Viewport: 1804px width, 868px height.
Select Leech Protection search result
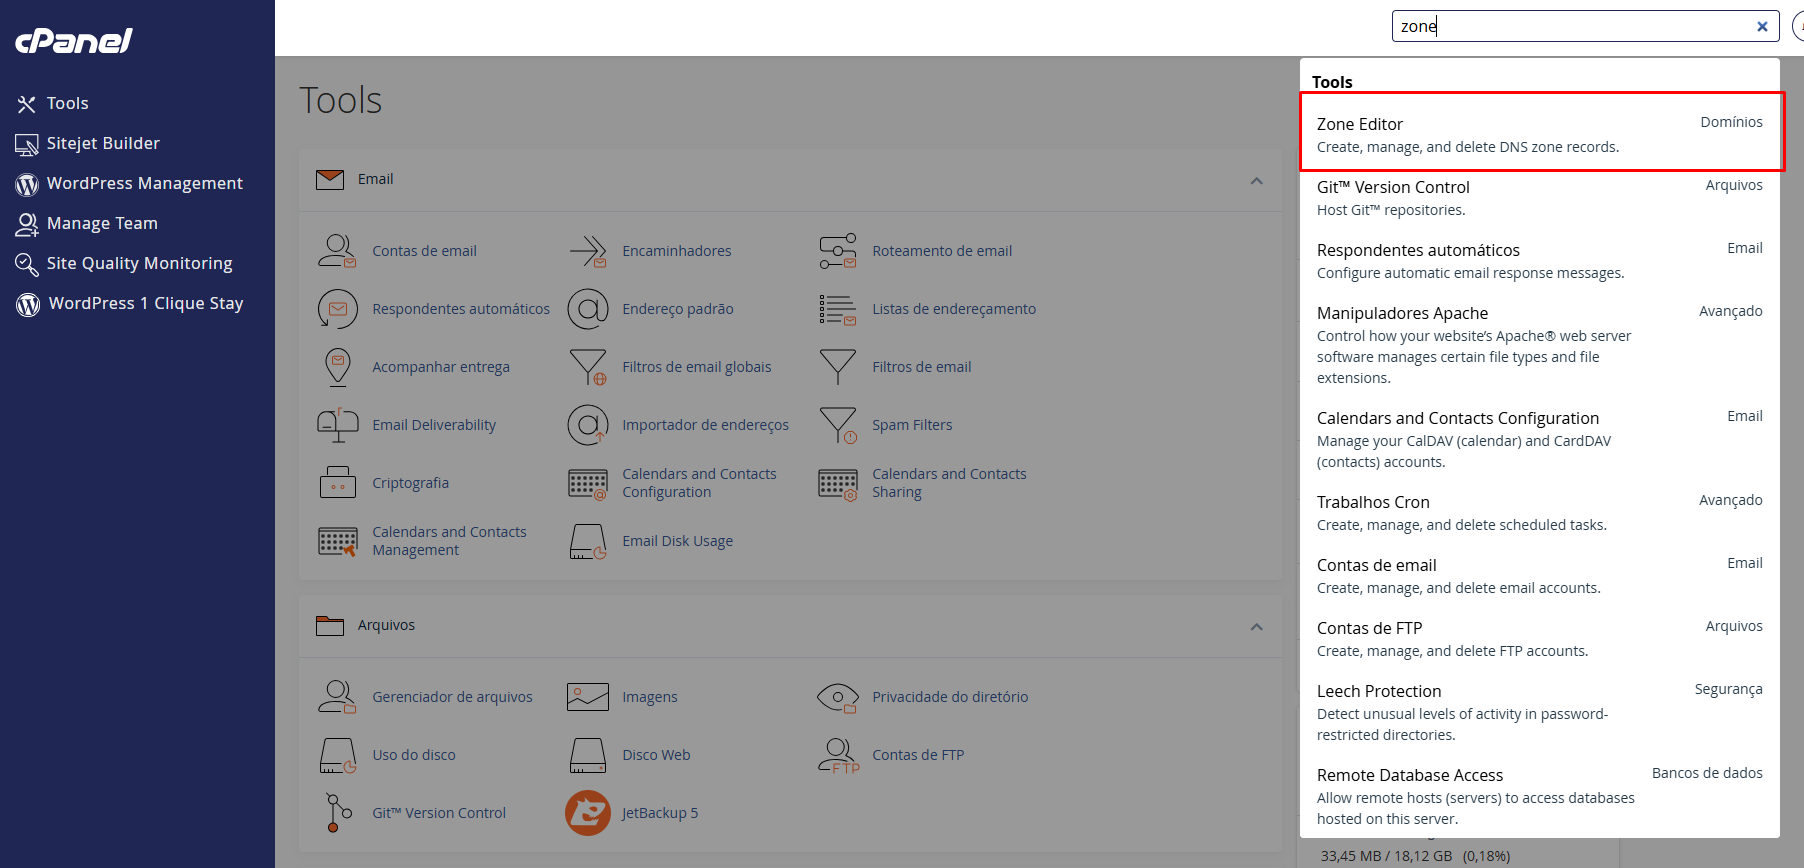pyautogui.click(x=1540, y=712)
